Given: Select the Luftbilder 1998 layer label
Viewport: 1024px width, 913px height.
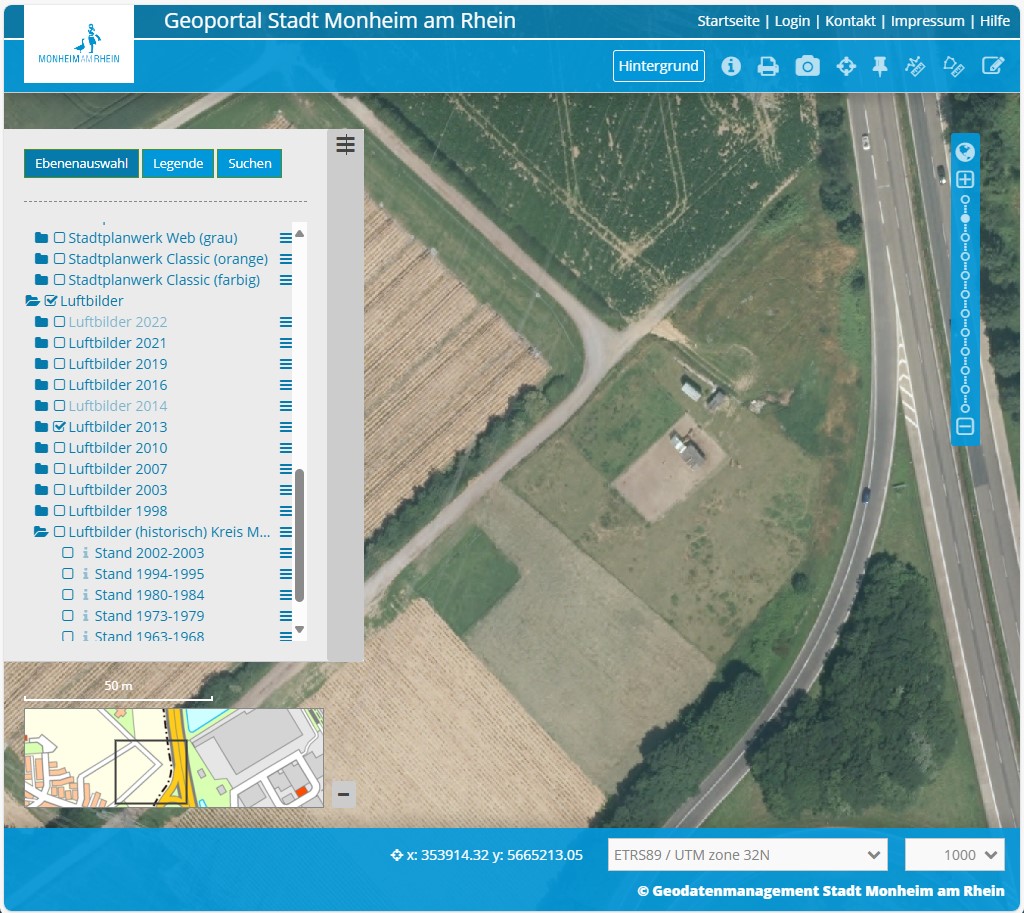Looking at the screenshot, I should (x=118, y=511).
